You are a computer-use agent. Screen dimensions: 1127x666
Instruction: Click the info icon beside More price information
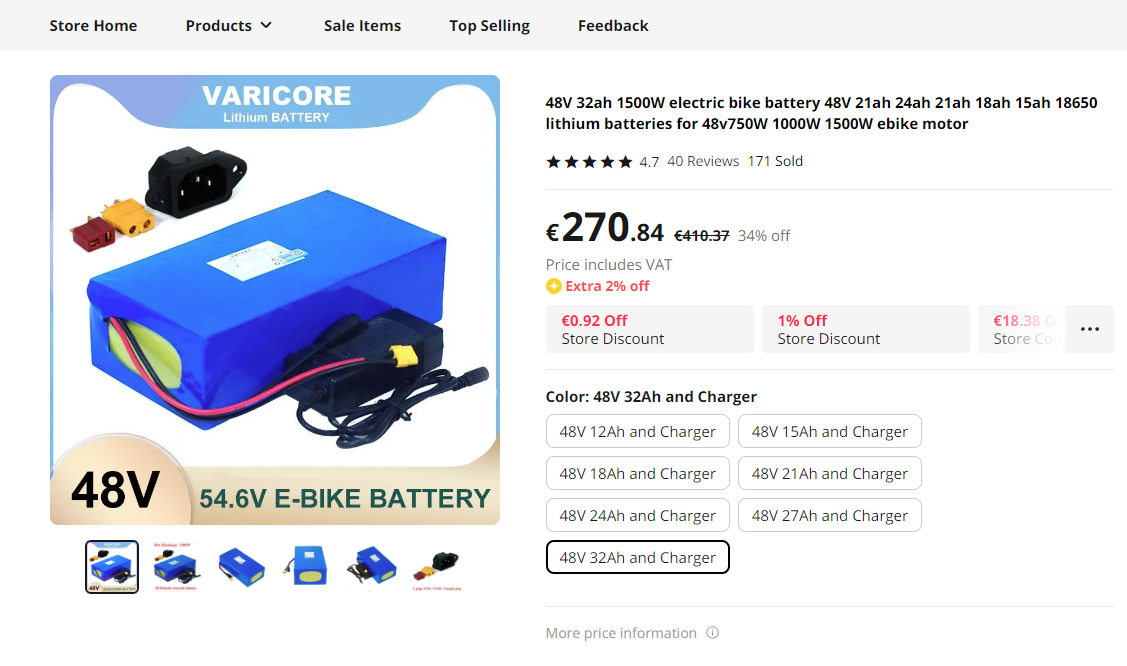click(x=712, y=633)
